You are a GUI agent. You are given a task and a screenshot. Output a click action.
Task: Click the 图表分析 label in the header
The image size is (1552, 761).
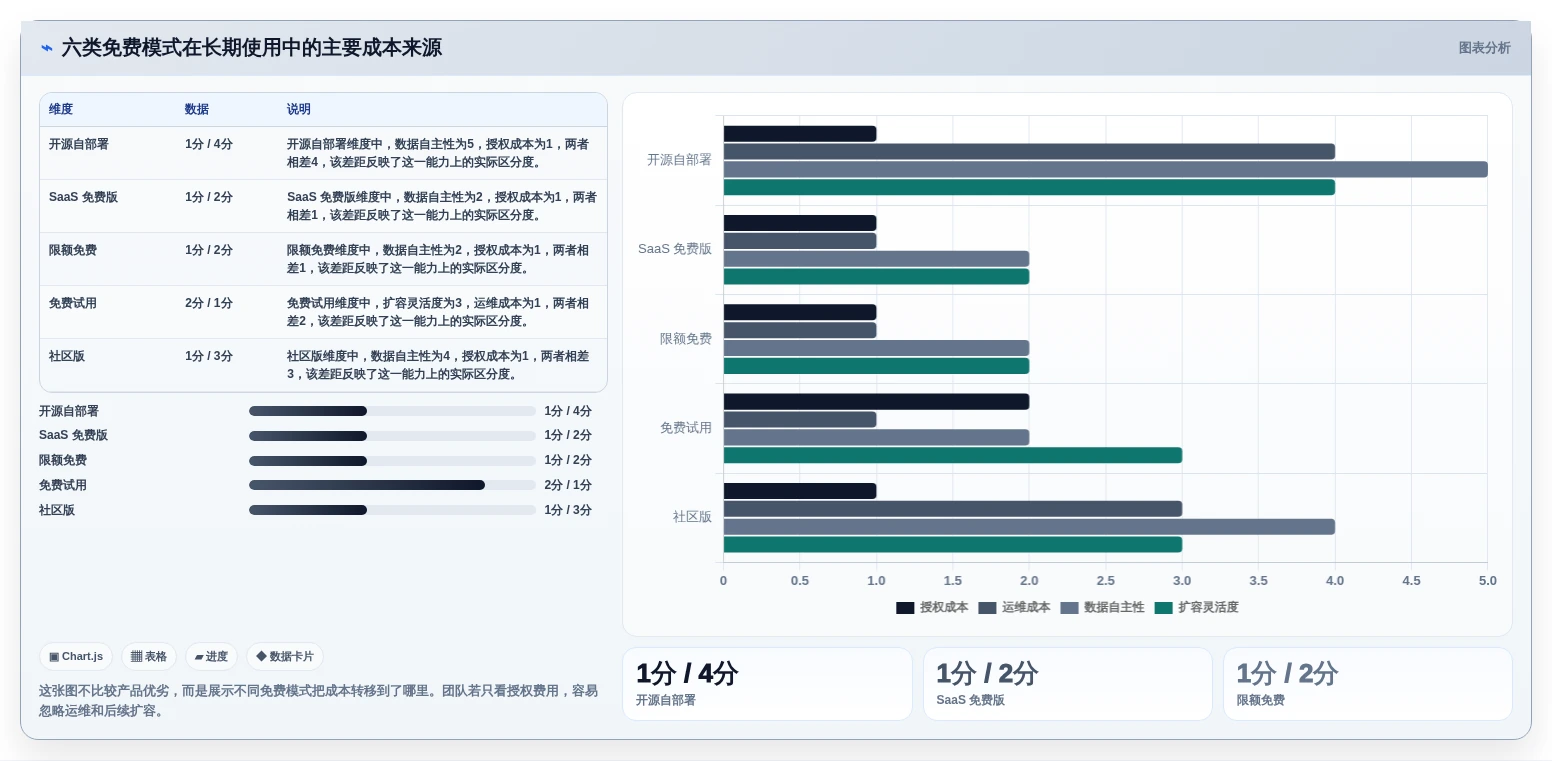1484,48
